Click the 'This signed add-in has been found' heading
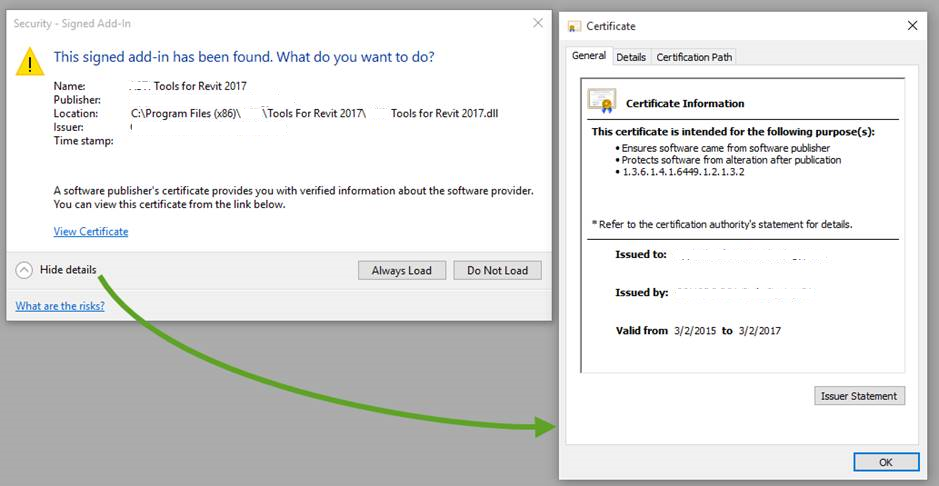 click(244, 57)
